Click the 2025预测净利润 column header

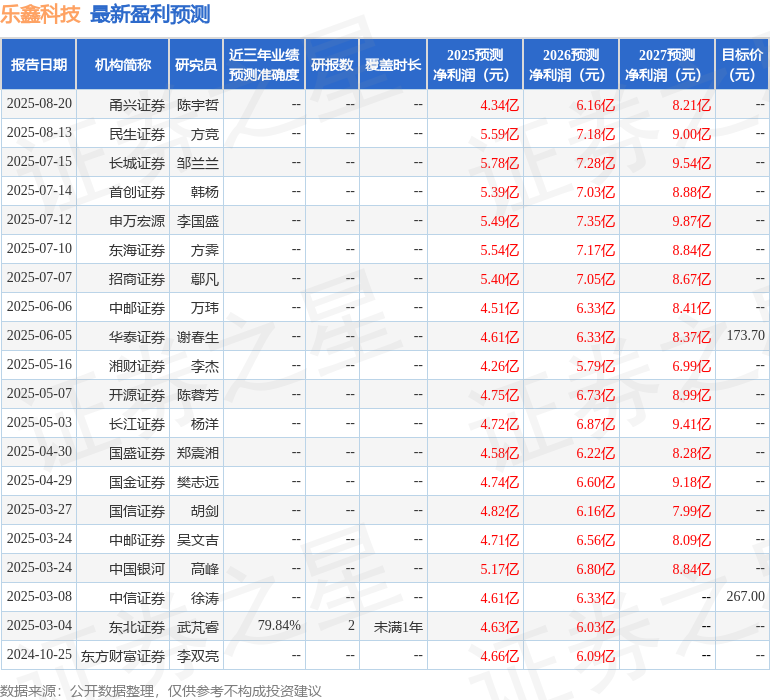click(475, 64)
